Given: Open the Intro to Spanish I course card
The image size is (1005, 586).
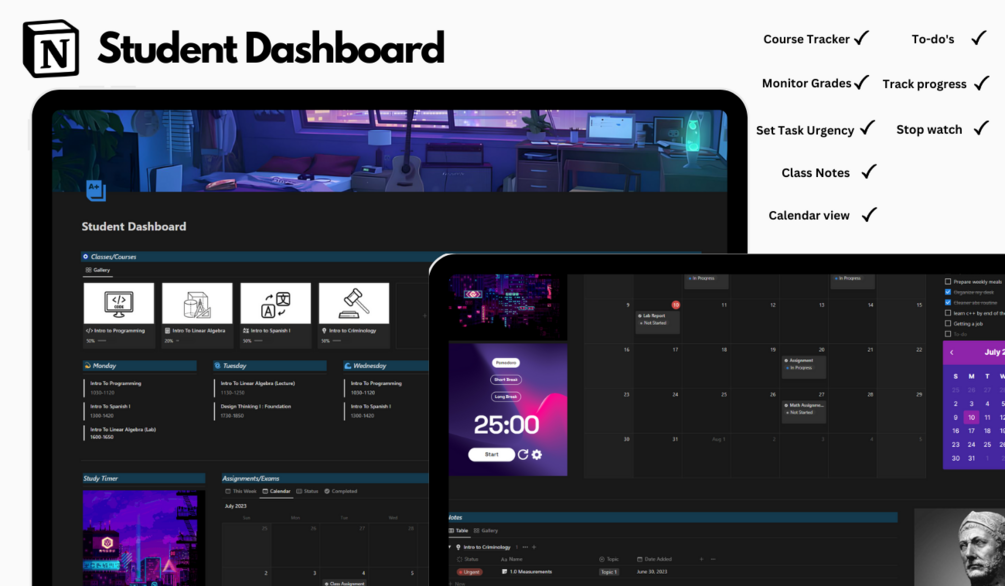Looking at the screenshot, I should [x=276, y=315].
